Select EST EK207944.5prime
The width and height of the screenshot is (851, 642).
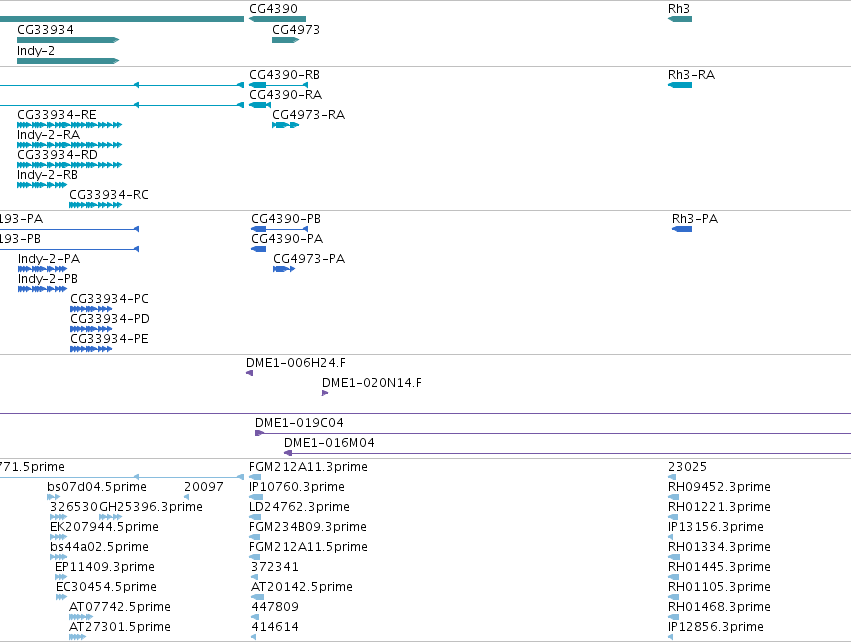[59, 538]
